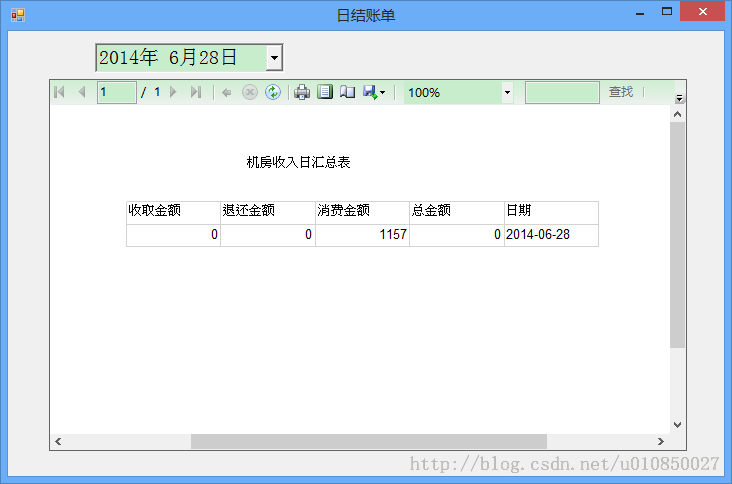Screen dimensions: 732x484
Task: Click the 查找 find button
Action: [x=621, y=92]
